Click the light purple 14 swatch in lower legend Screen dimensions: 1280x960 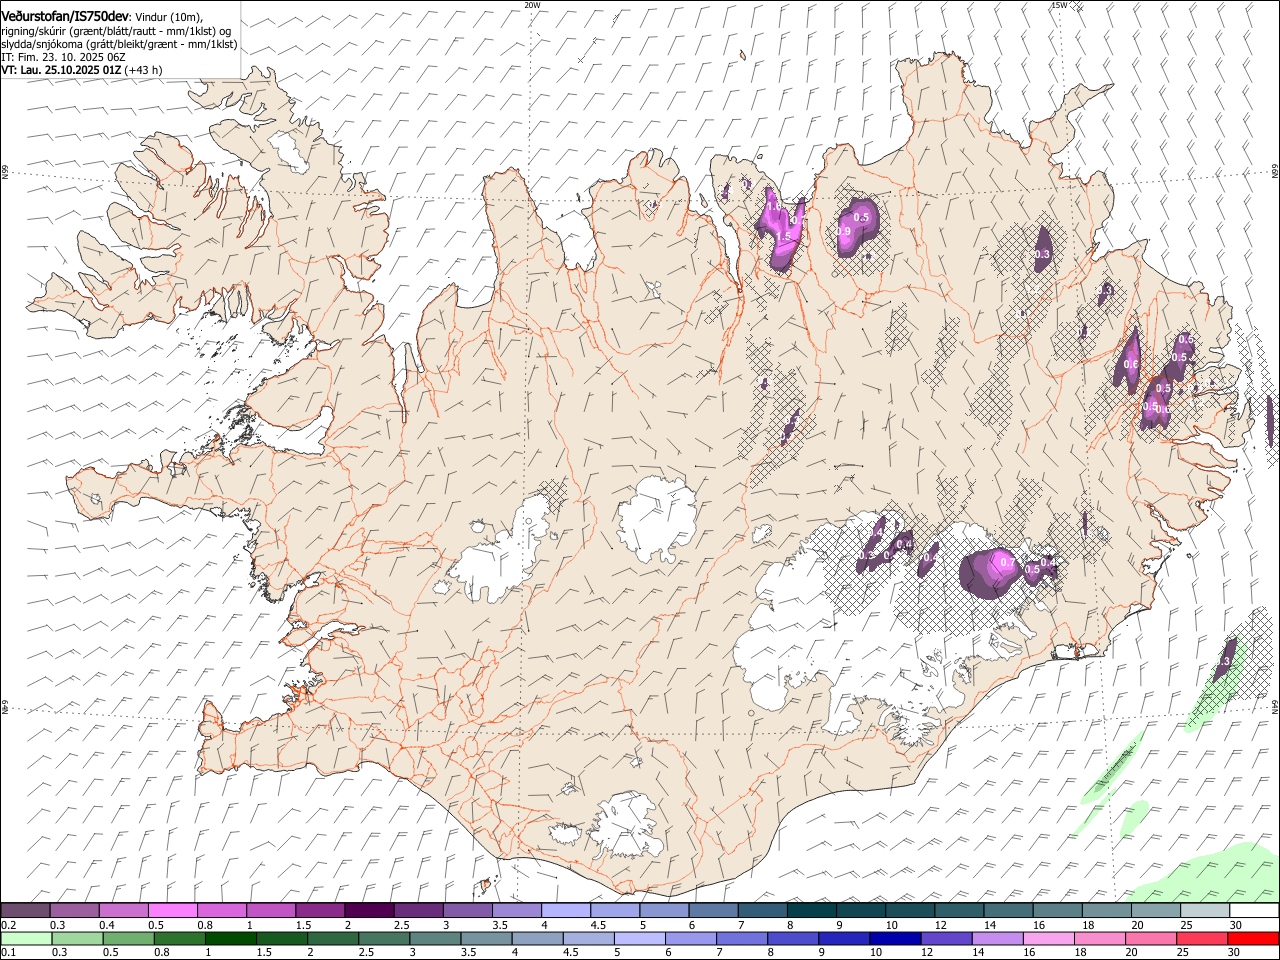point(997,939)
